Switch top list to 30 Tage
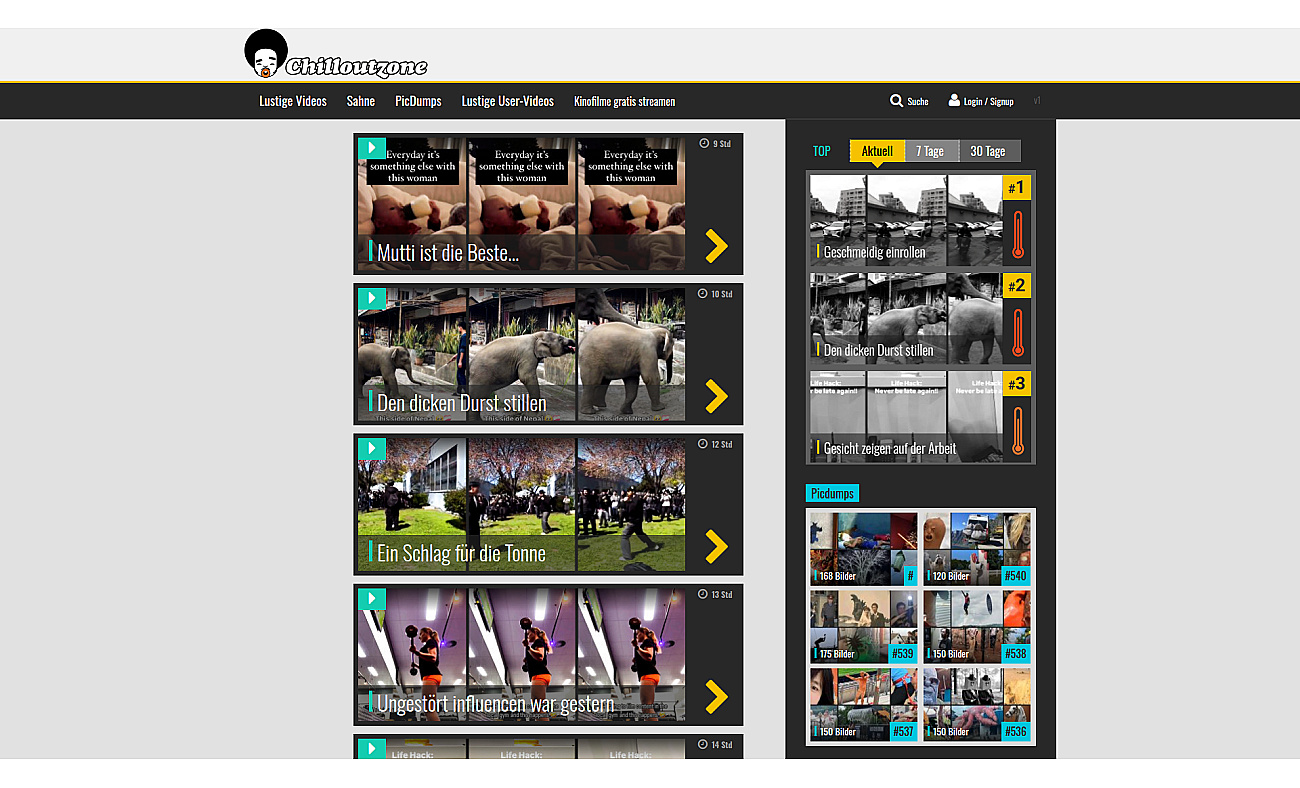The height and width of the screenshot is (788, 1300). point(989,151)
